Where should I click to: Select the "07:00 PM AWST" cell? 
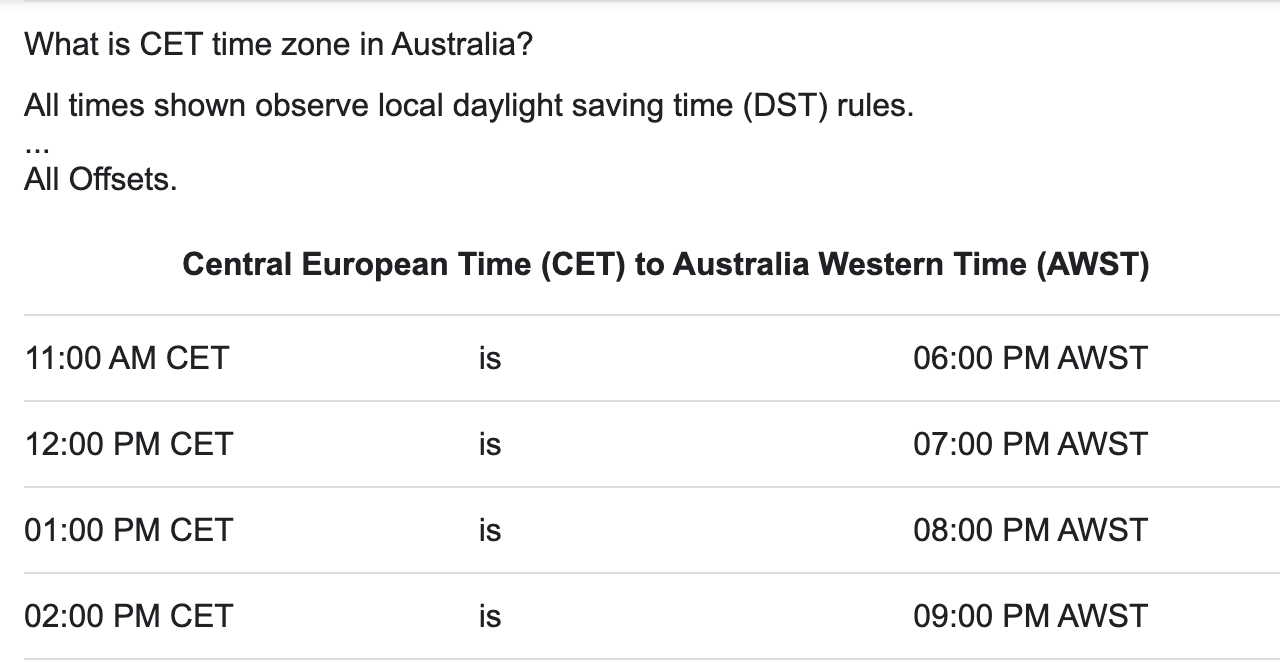pos(1030,444)
